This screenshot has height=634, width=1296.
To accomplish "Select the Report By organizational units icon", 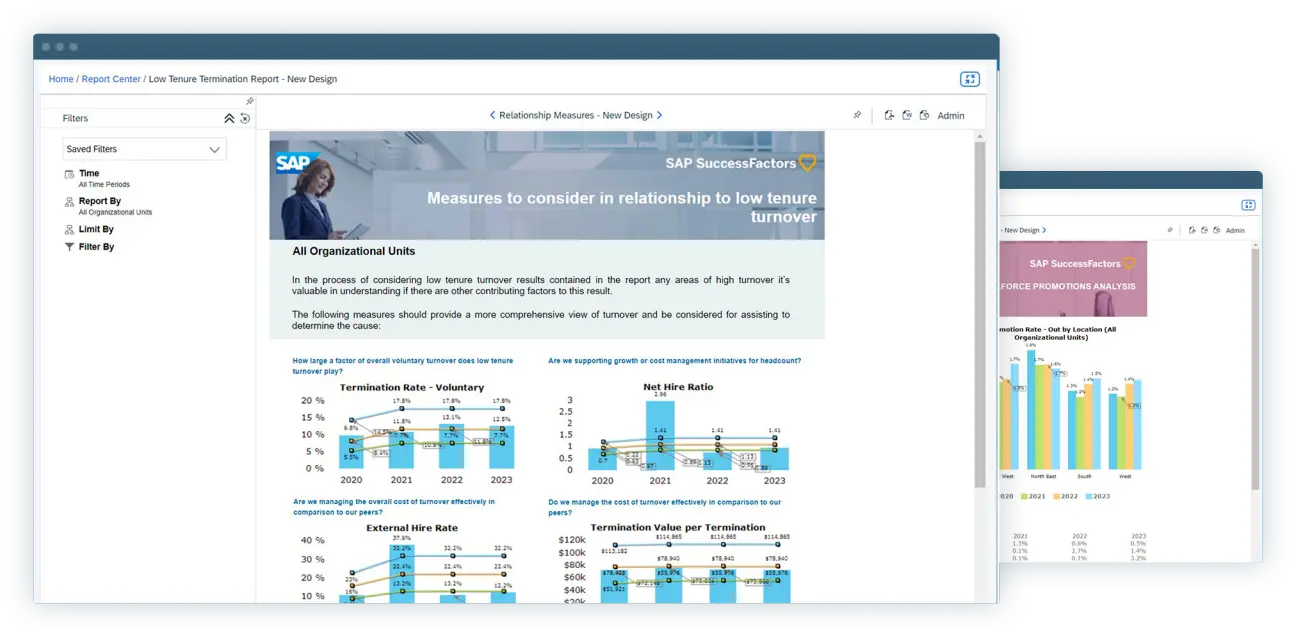I will tap(69, 201).
